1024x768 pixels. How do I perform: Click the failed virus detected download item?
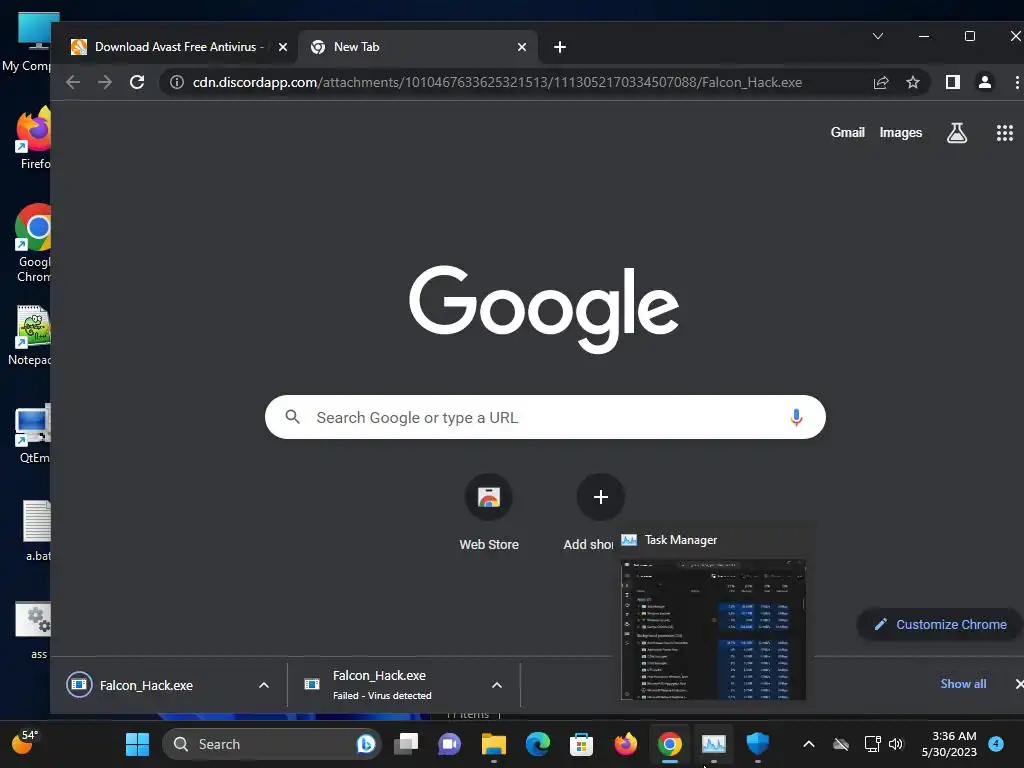tap(382, 685)
